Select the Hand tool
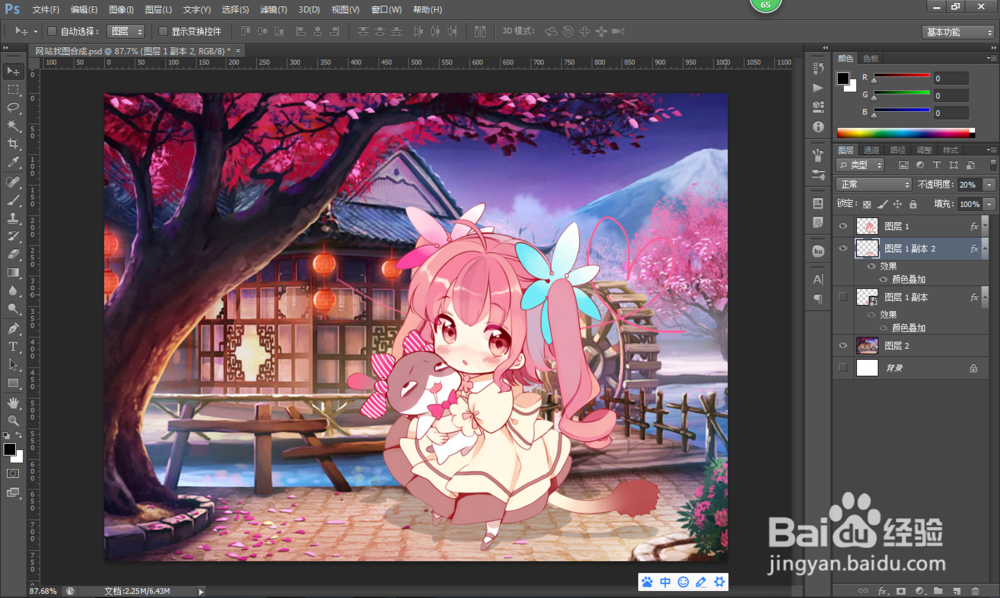Image resolution: width=1000 pixels, height=598 pixels. point(13,403)
